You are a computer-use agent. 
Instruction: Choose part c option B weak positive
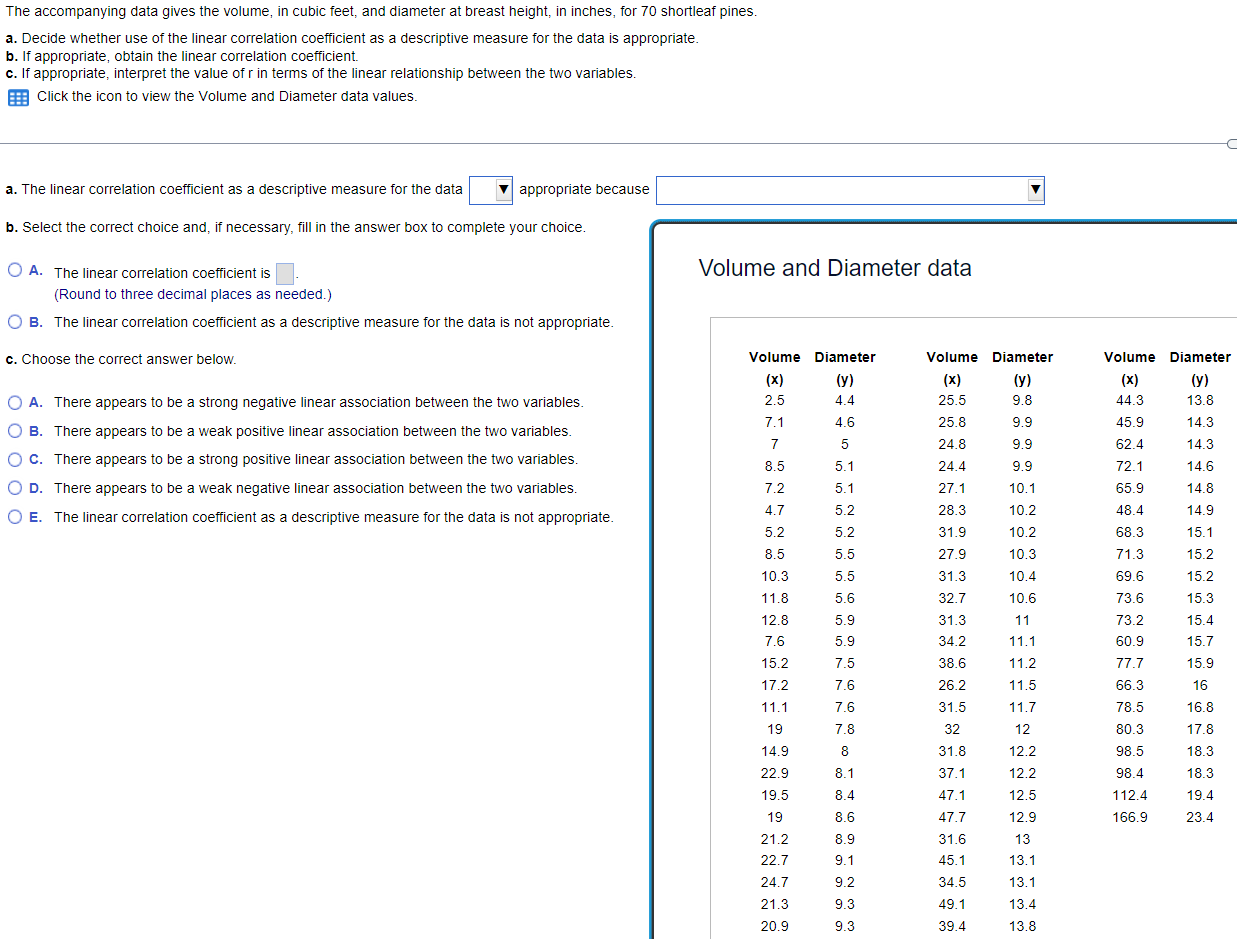pyautogui.click(x=15, y=431)
